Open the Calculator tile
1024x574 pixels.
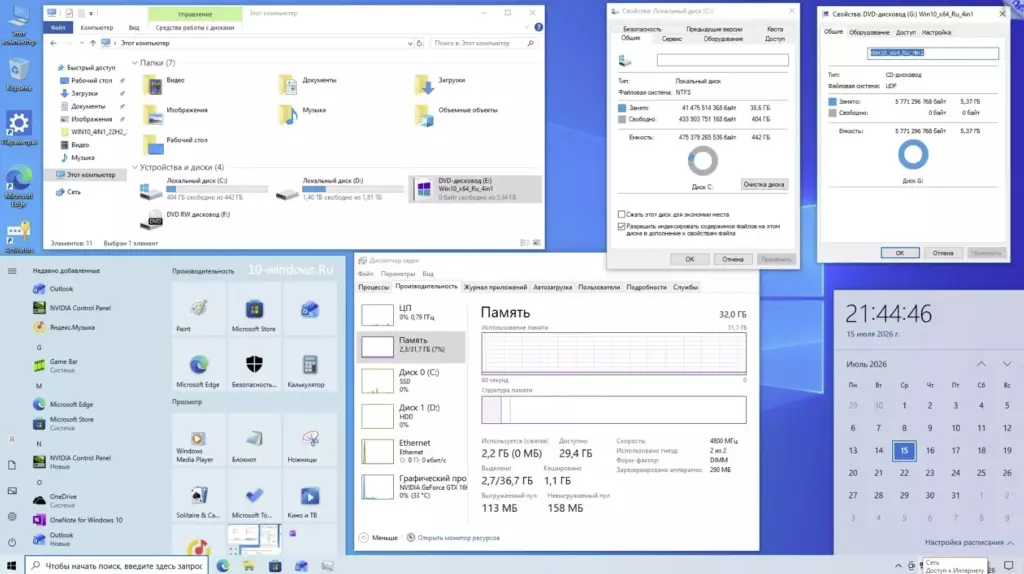click(310, 365)
